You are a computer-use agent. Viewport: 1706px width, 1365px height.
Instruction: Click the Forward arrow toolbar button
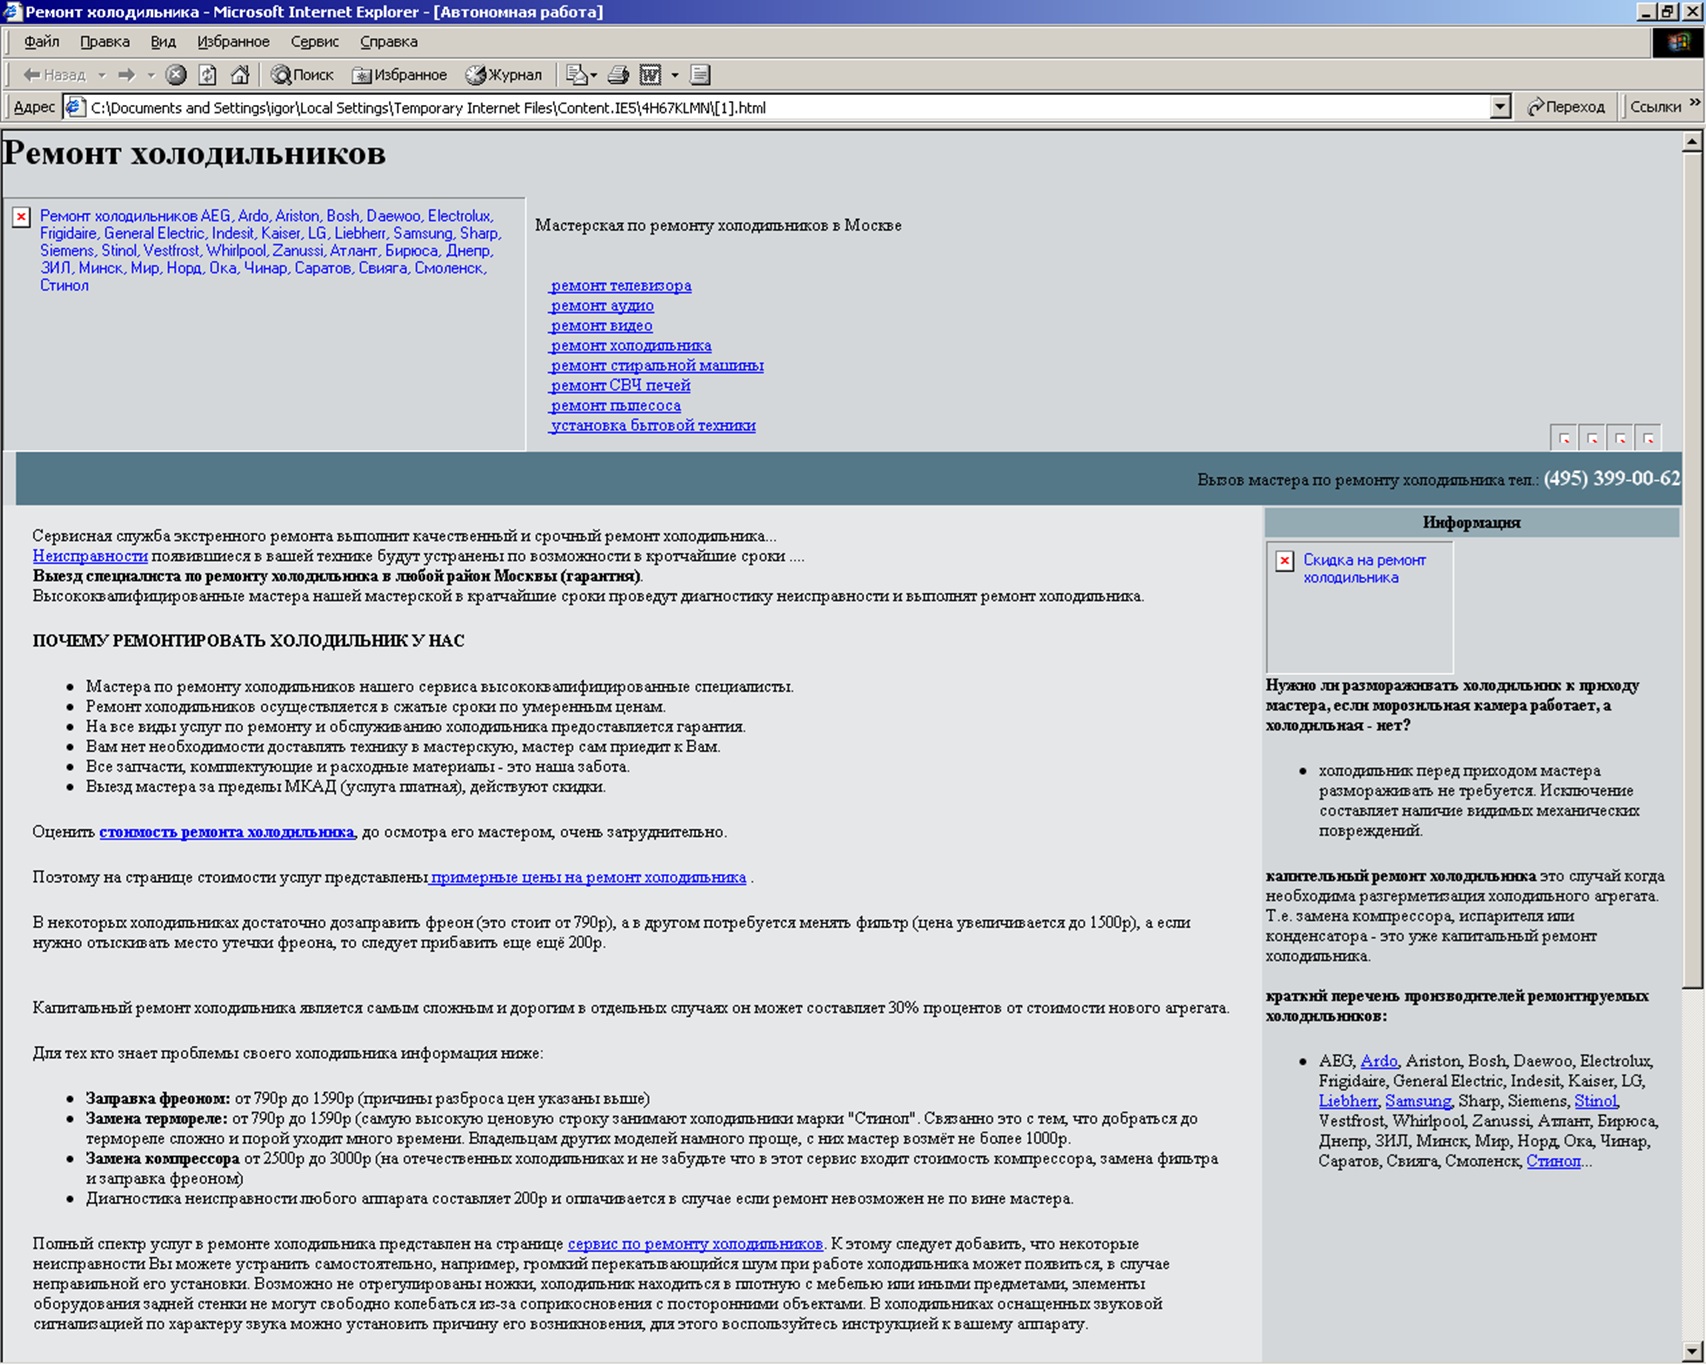[x=126, y=75]
